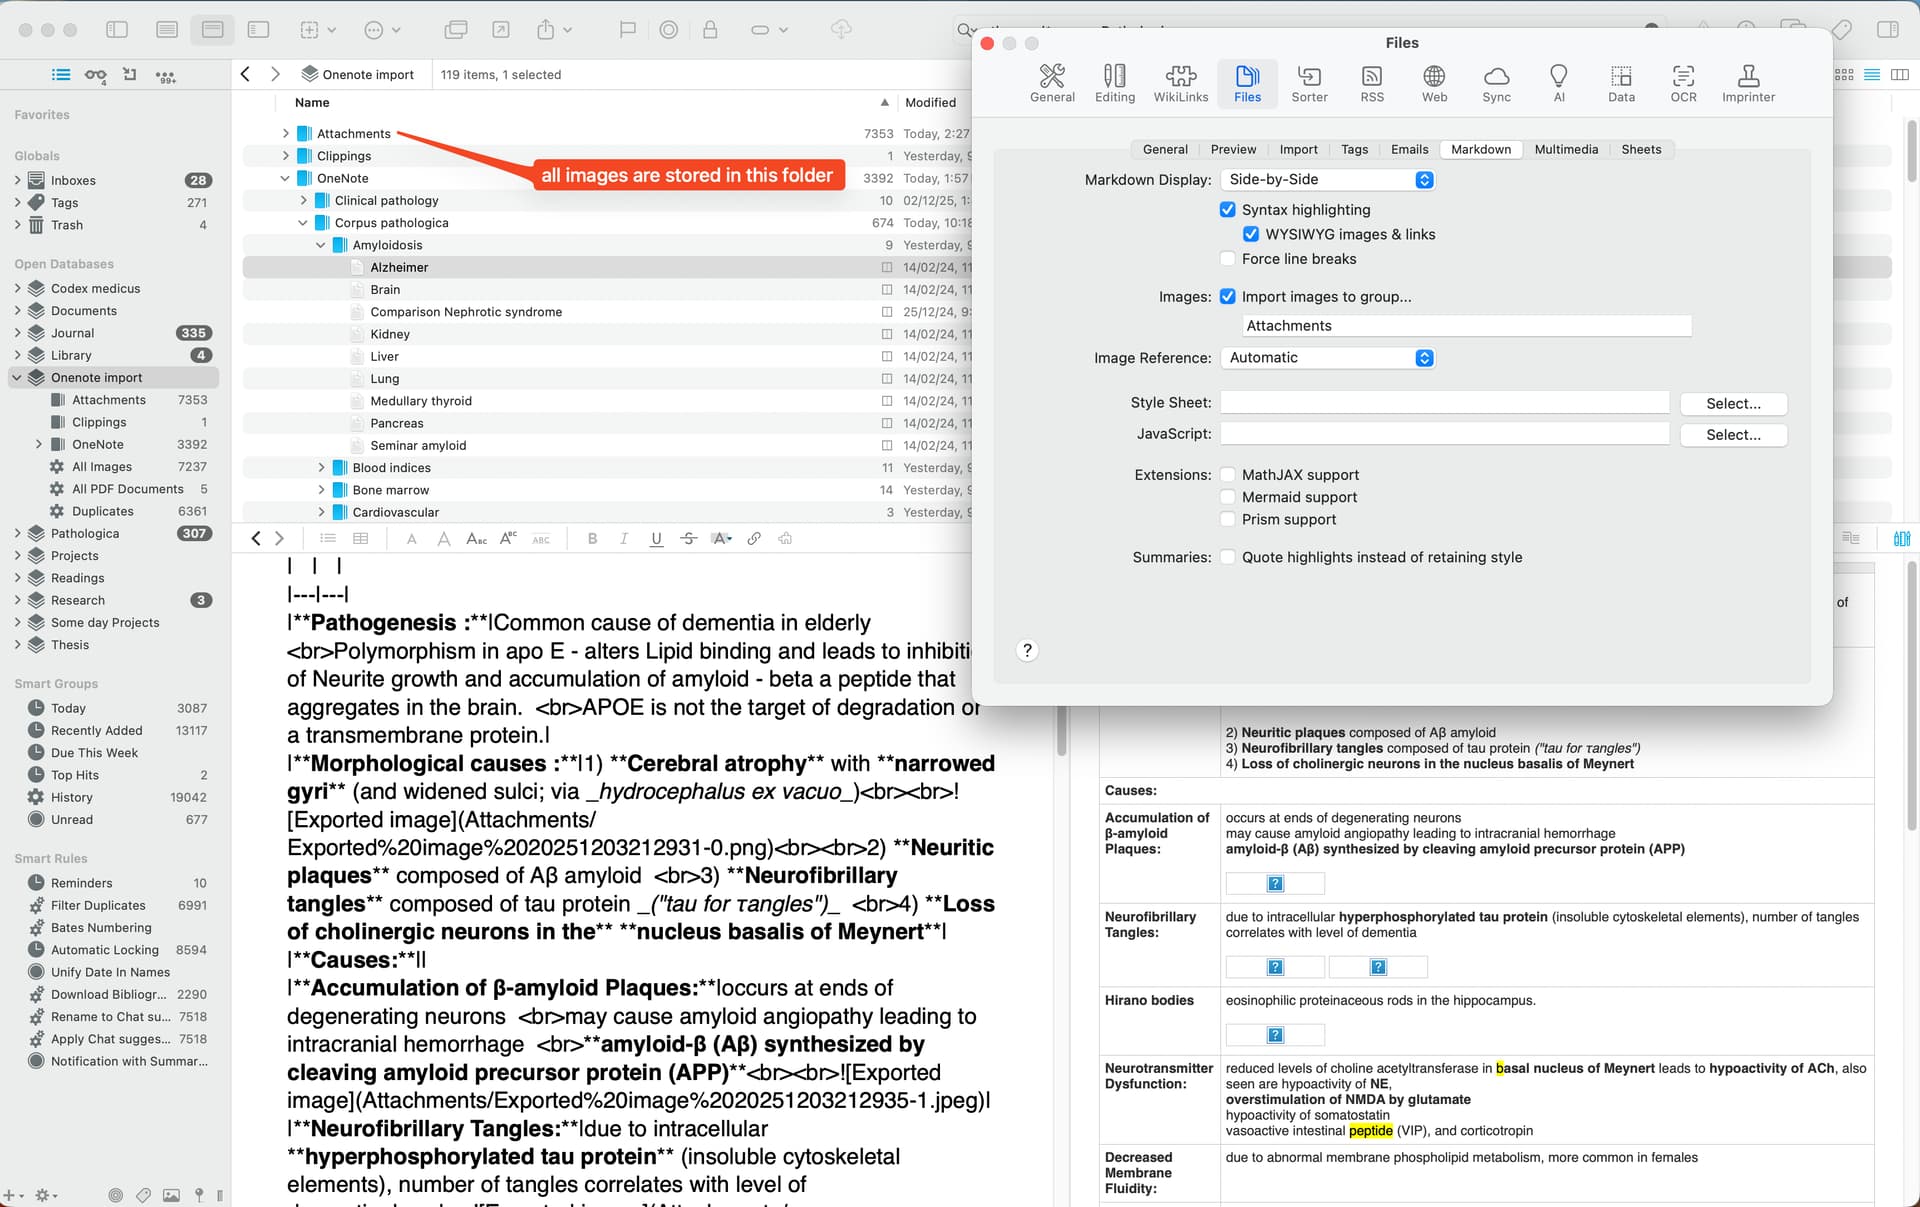Click the insert link icon in editor toolbar
This screenshot has width=1920, height=1207.
click(x=754, y=539)
